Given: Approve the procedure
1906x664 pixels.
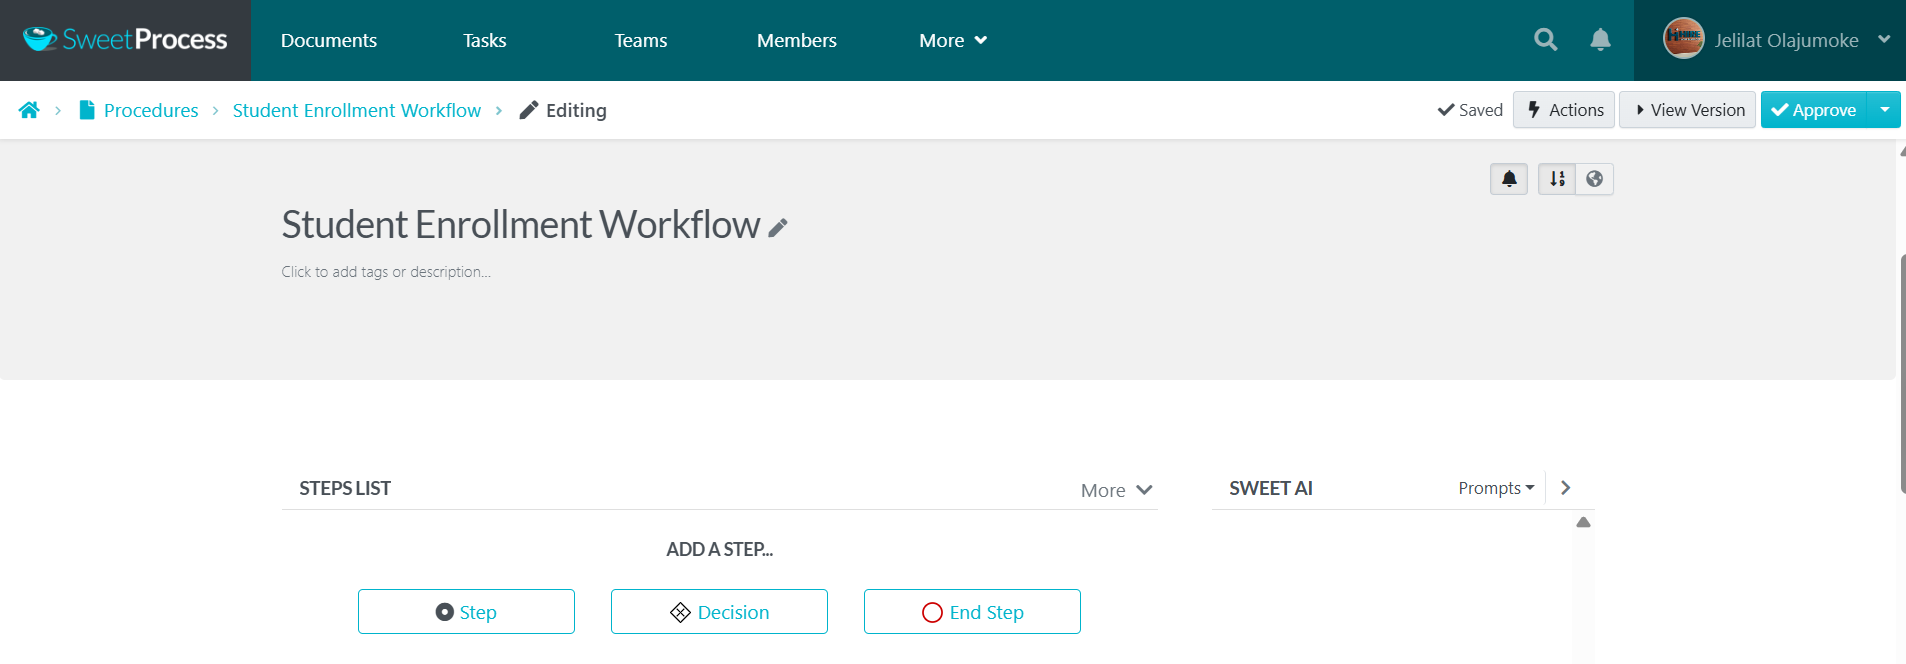Looking at the screenshot, I should pos(1814,110).
